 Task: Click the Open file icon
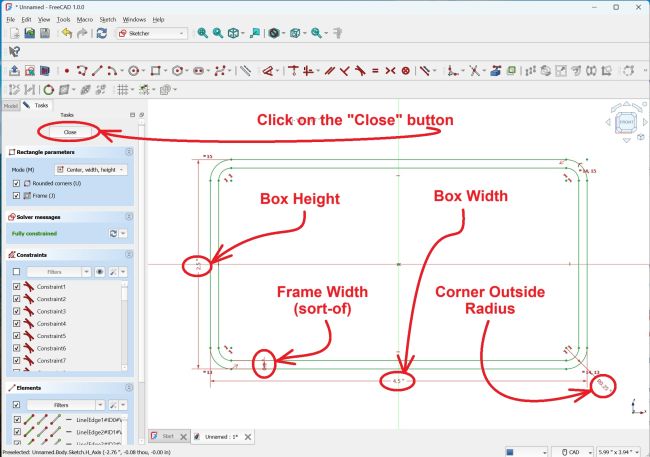29,33
